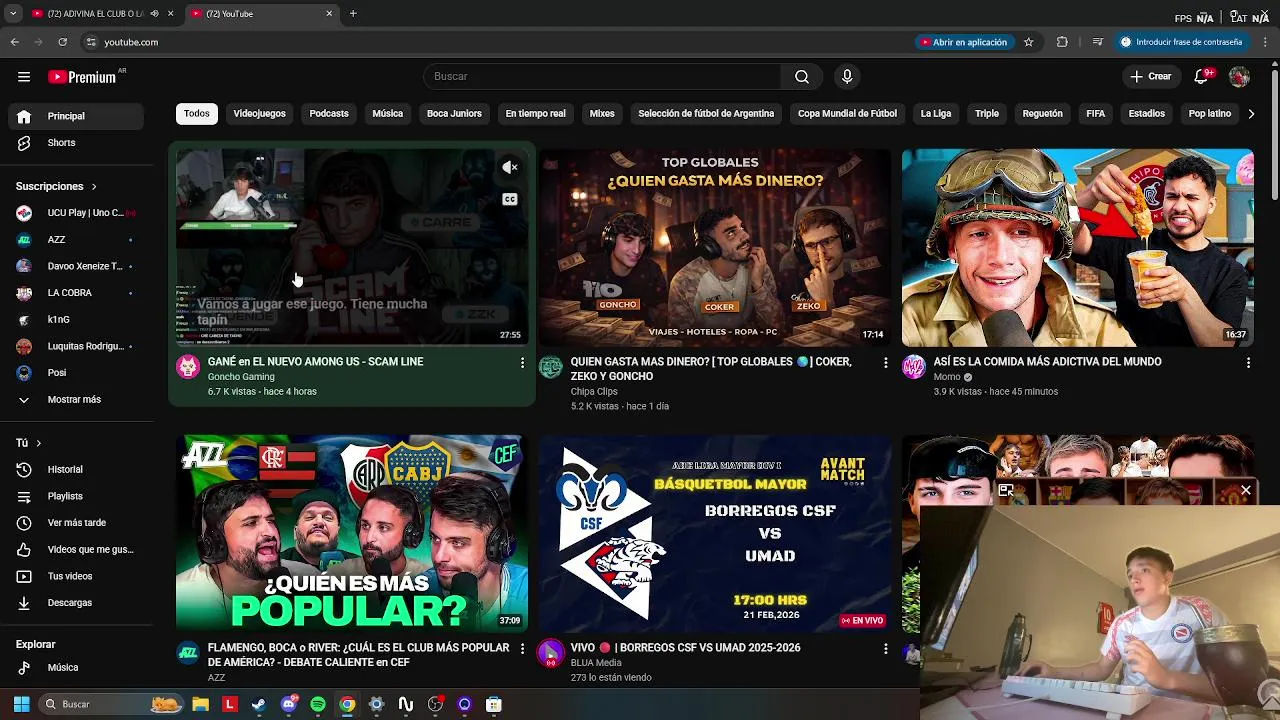Click the youtube.com address bar
Screen dimensions: 1280x720
tap(495, 42)
